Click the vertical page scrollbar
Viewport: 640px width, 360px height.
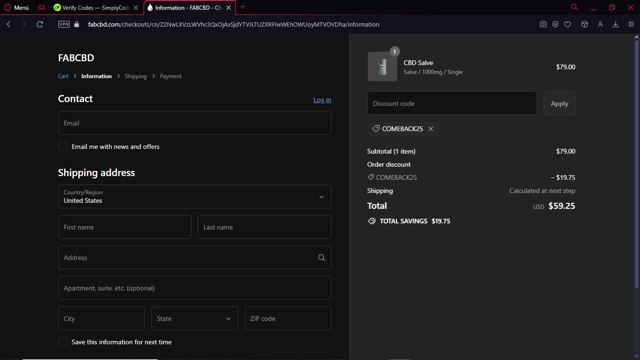pos(636,163)
